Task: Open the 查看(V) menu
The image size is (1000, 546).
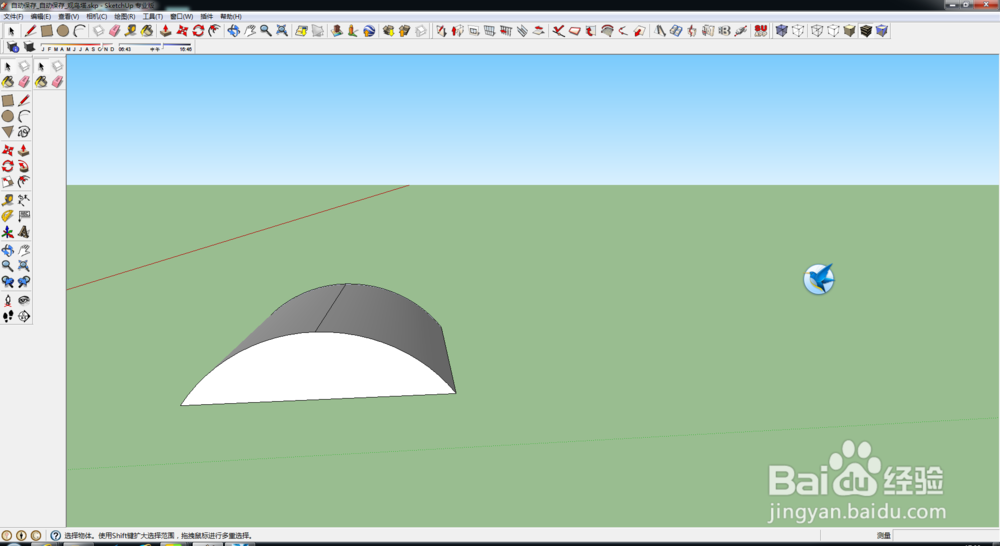Action: click(x=69, y=17)
